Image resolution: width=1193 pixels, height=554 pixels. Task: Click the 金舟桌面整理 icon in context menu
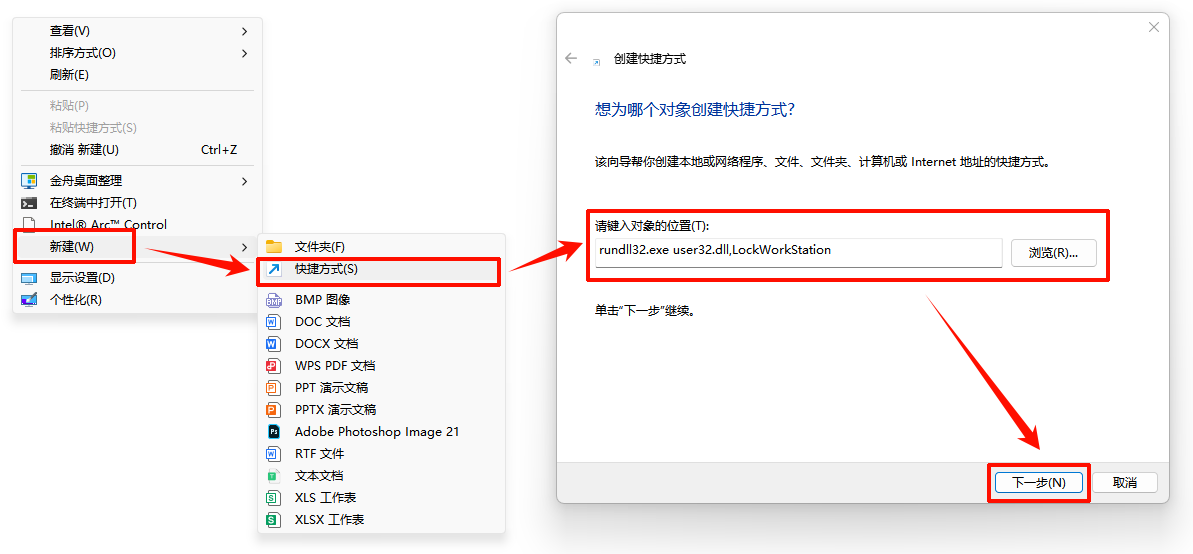pos(29,181)
